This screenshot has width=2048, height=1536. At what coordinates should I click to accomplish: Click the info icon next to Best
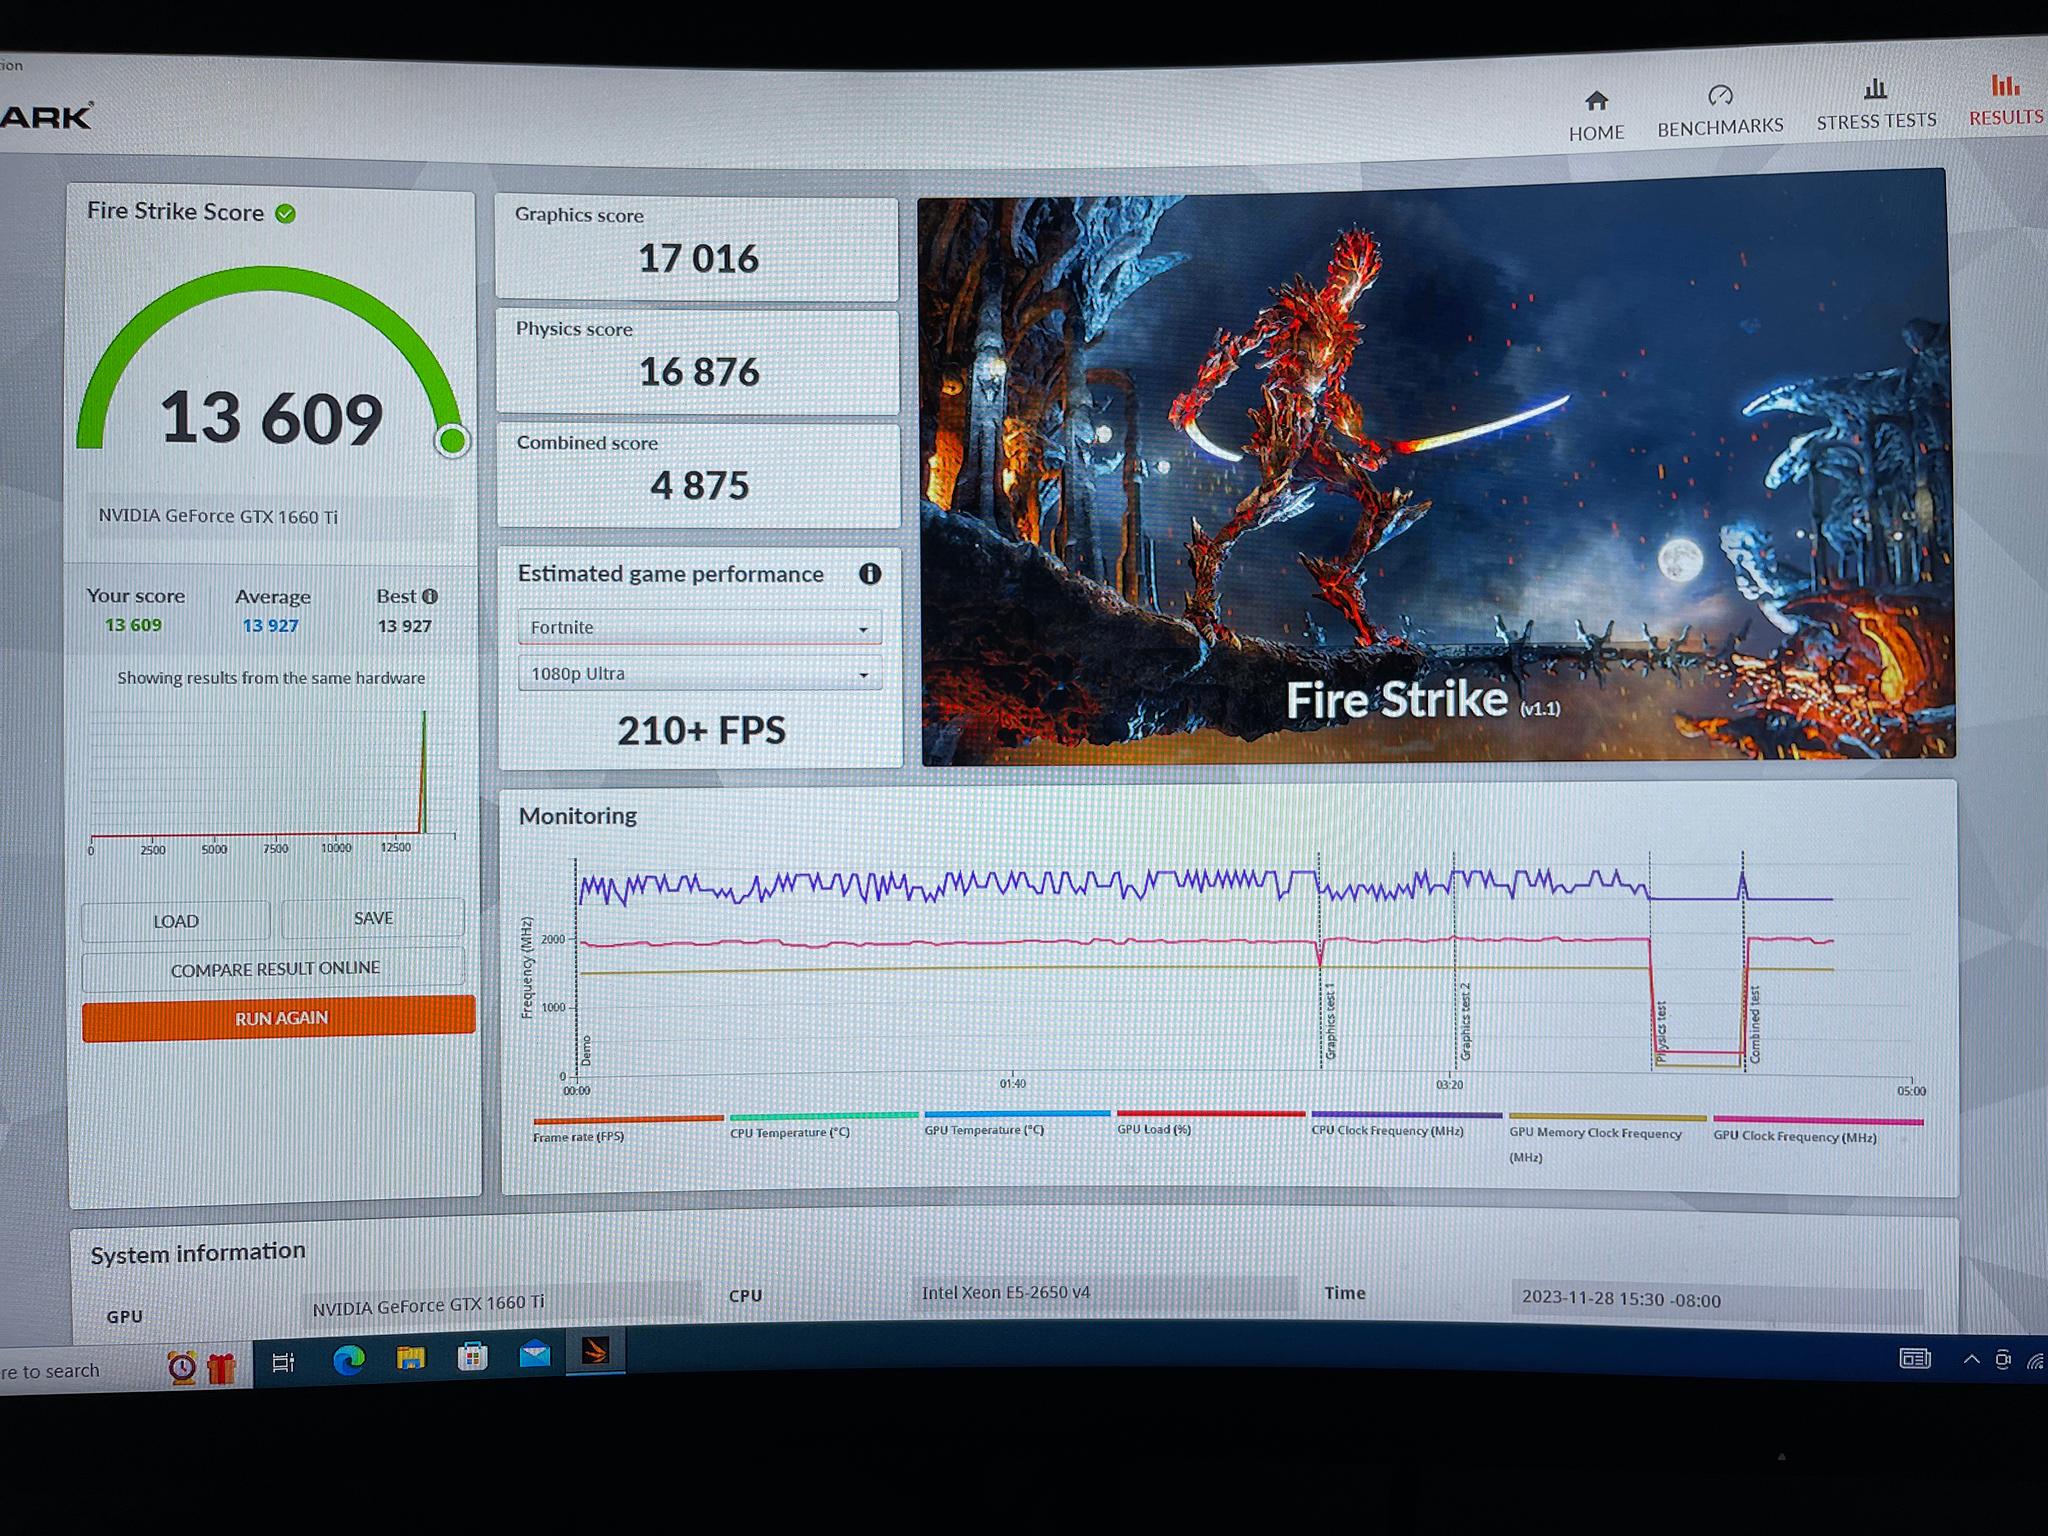click(x=430, y=596)
